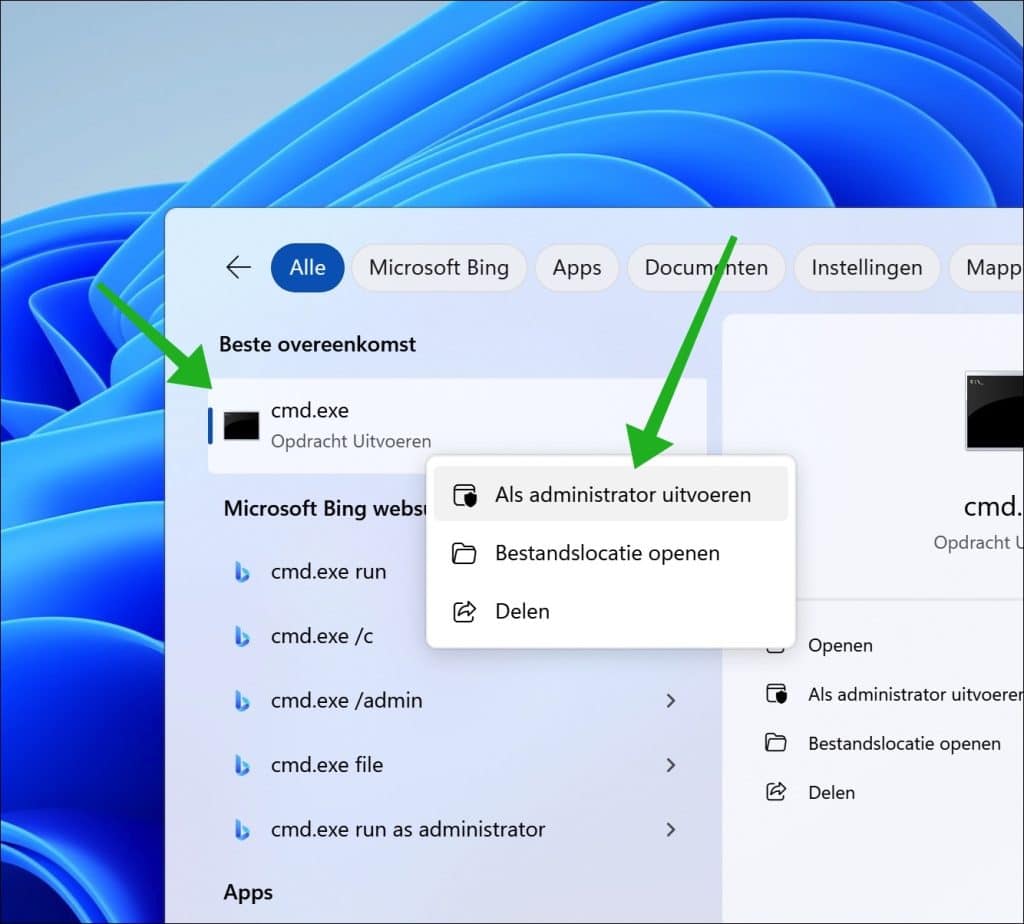
Task: Select the Alle filter tab
Action: pyautogui.click(x=308, y=268)
